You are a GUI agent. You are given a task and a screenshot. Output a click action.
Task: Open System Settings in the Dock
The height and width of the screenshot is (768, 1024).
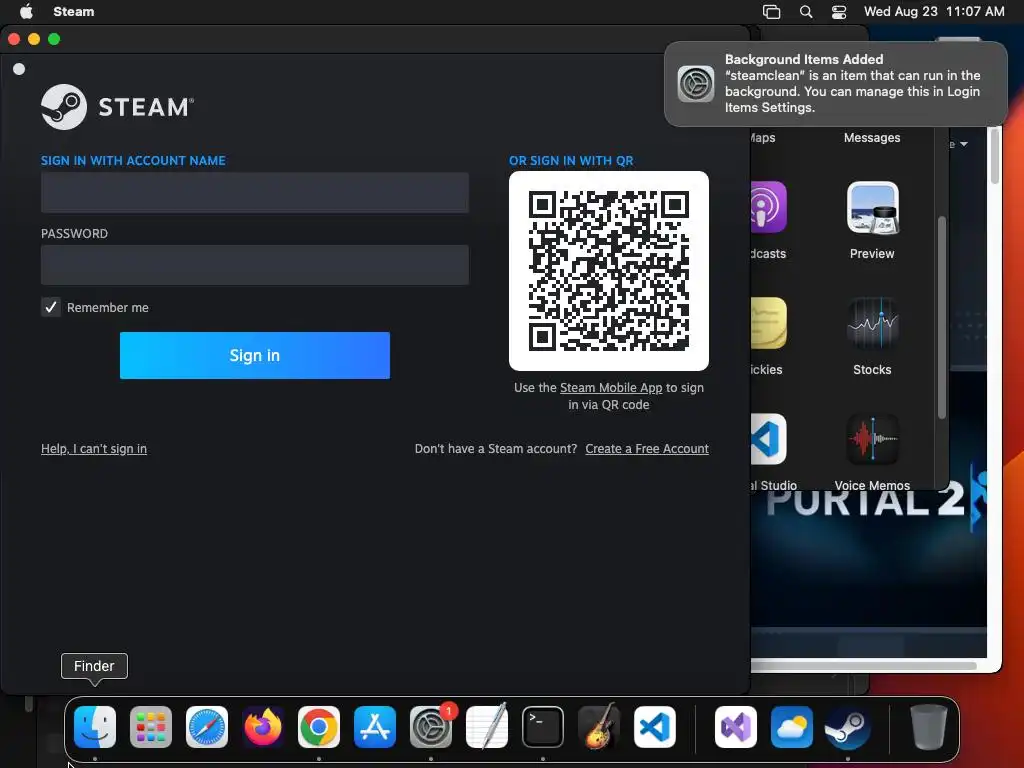click(x=431, y=727)
